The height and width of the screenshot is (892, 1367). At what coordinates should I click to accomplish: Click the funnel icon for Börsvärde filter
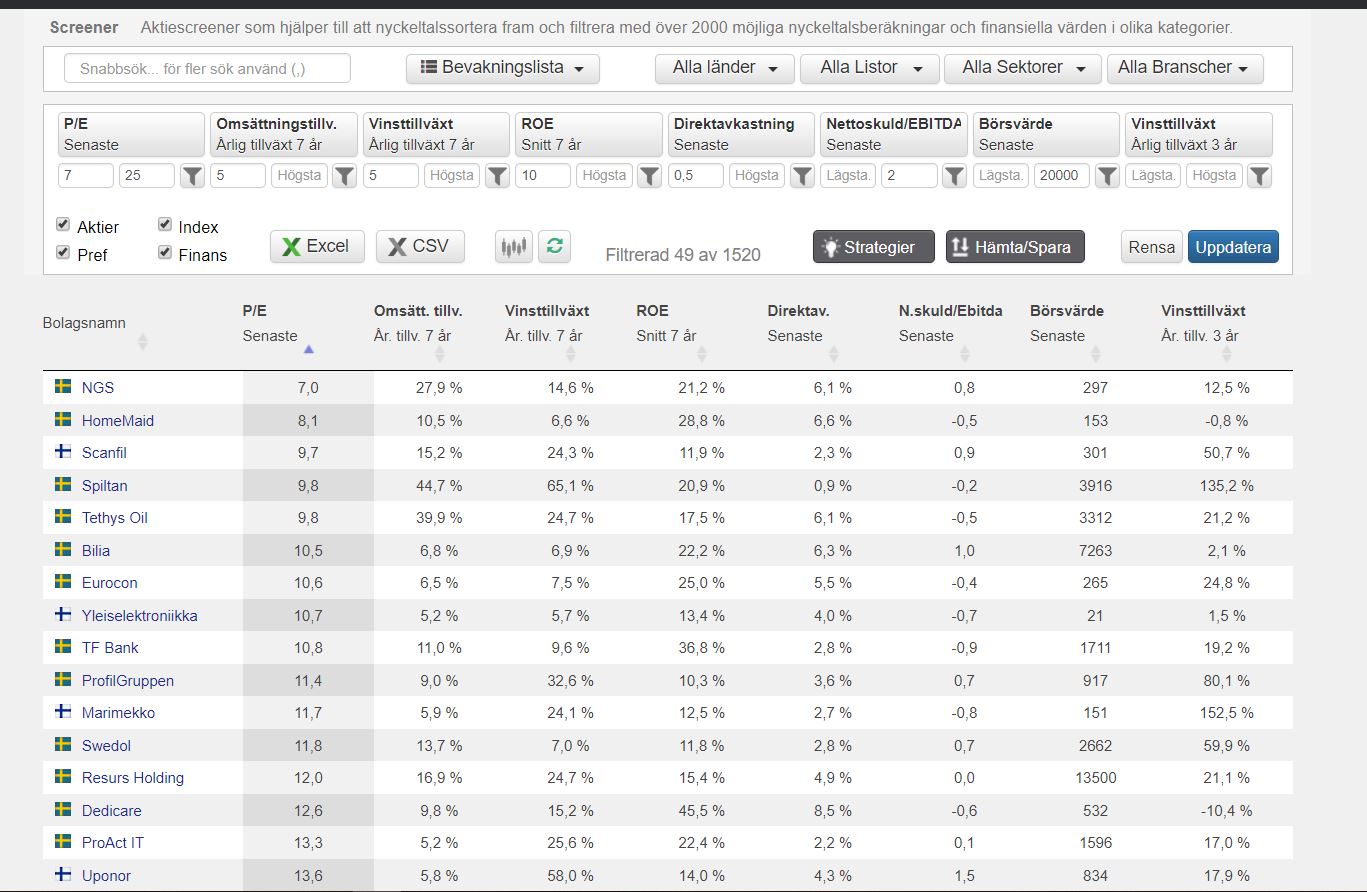pos(1107,176)
